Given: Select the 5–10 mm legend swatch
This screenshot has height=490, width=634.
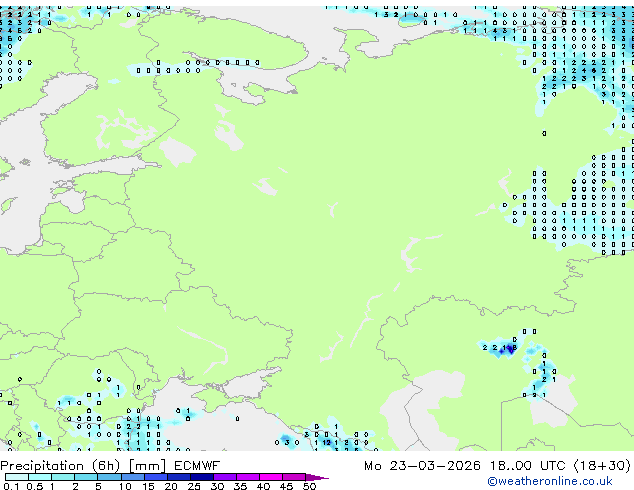Looking at the screenshot, I should click(109, 477).
